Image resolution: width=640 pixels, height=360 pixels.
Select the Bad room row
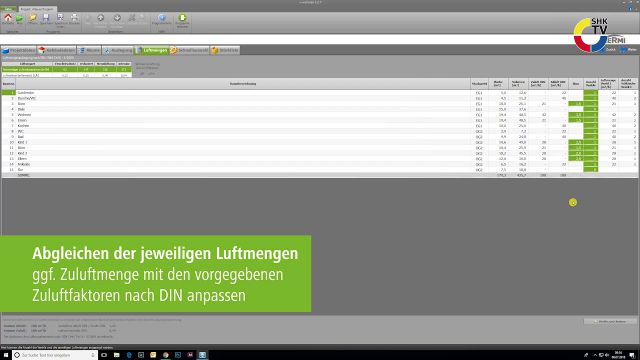tap(319, 137)
